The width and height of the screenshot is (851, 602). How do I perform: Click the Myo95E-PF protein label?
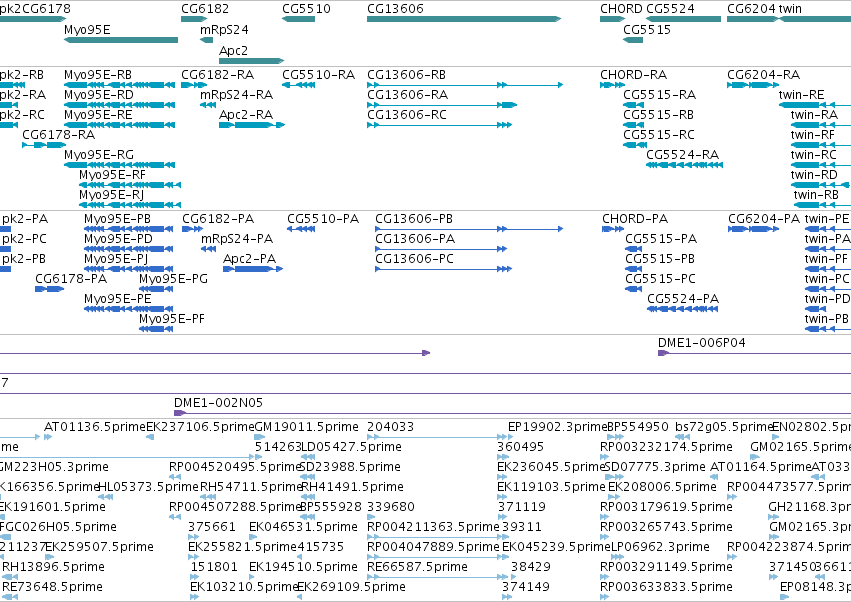pyautogui.click(x=172, y=319)
